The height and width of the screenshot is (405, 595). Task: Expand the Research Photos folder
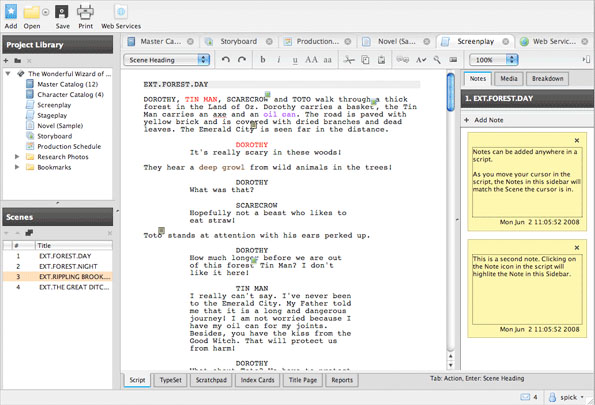(x=17, y=157)
